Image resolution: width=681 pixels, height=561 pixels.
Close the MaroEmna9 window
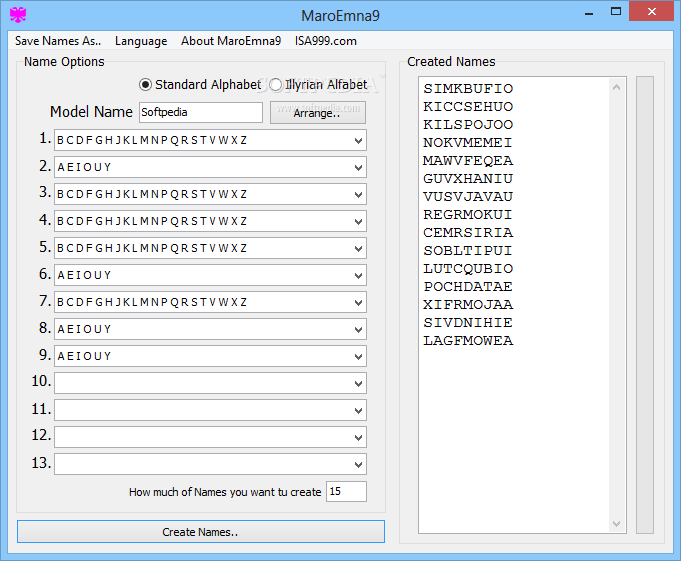pyautogui.click(x=651, y=12)
